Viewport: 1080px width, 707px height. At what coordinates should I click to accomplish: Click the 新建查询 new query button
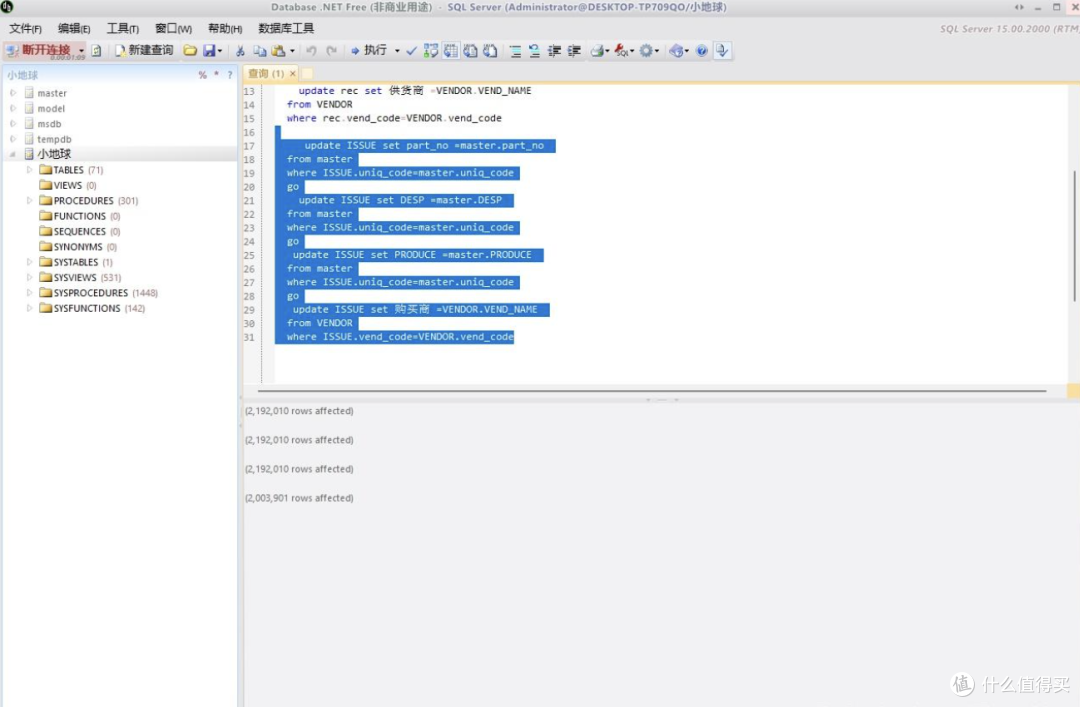pos(144,50)
